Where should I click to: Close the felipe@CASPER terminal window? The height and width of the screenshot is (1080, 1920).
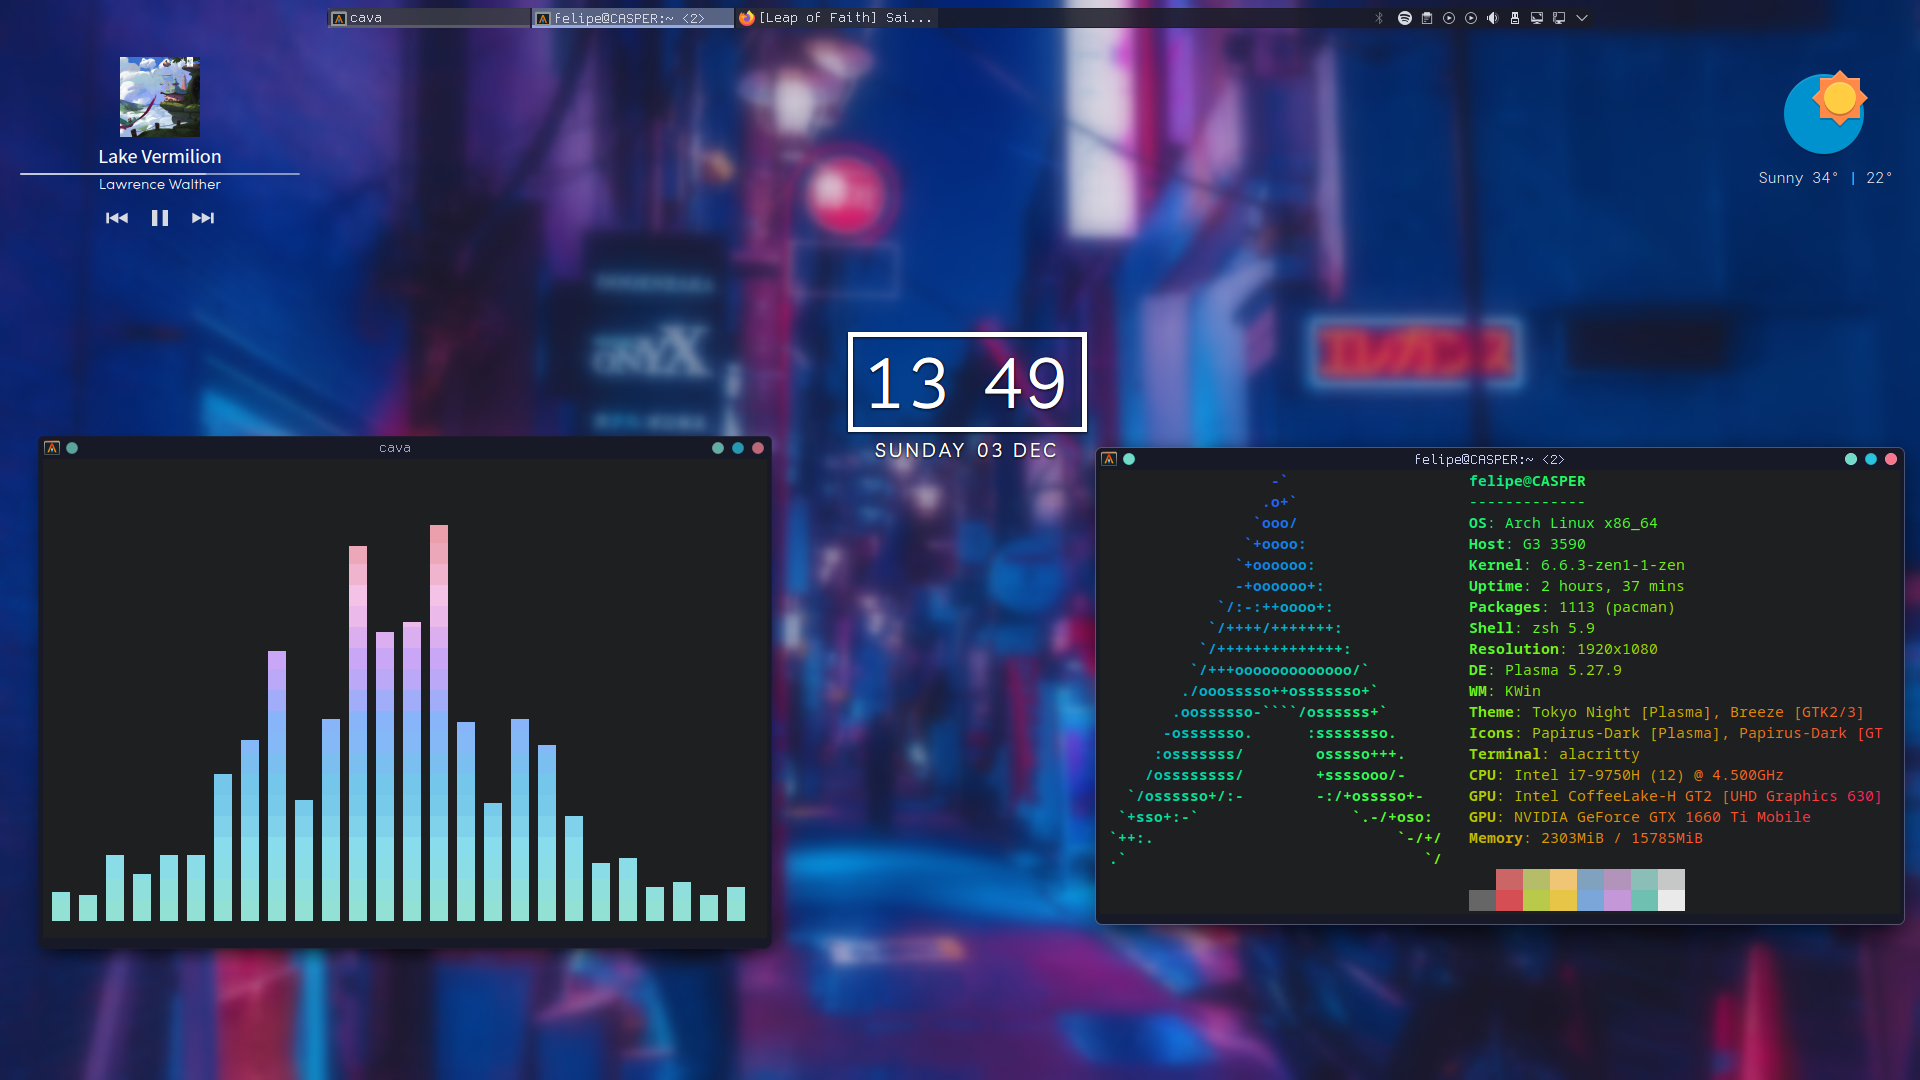[x=1891, y=459]
